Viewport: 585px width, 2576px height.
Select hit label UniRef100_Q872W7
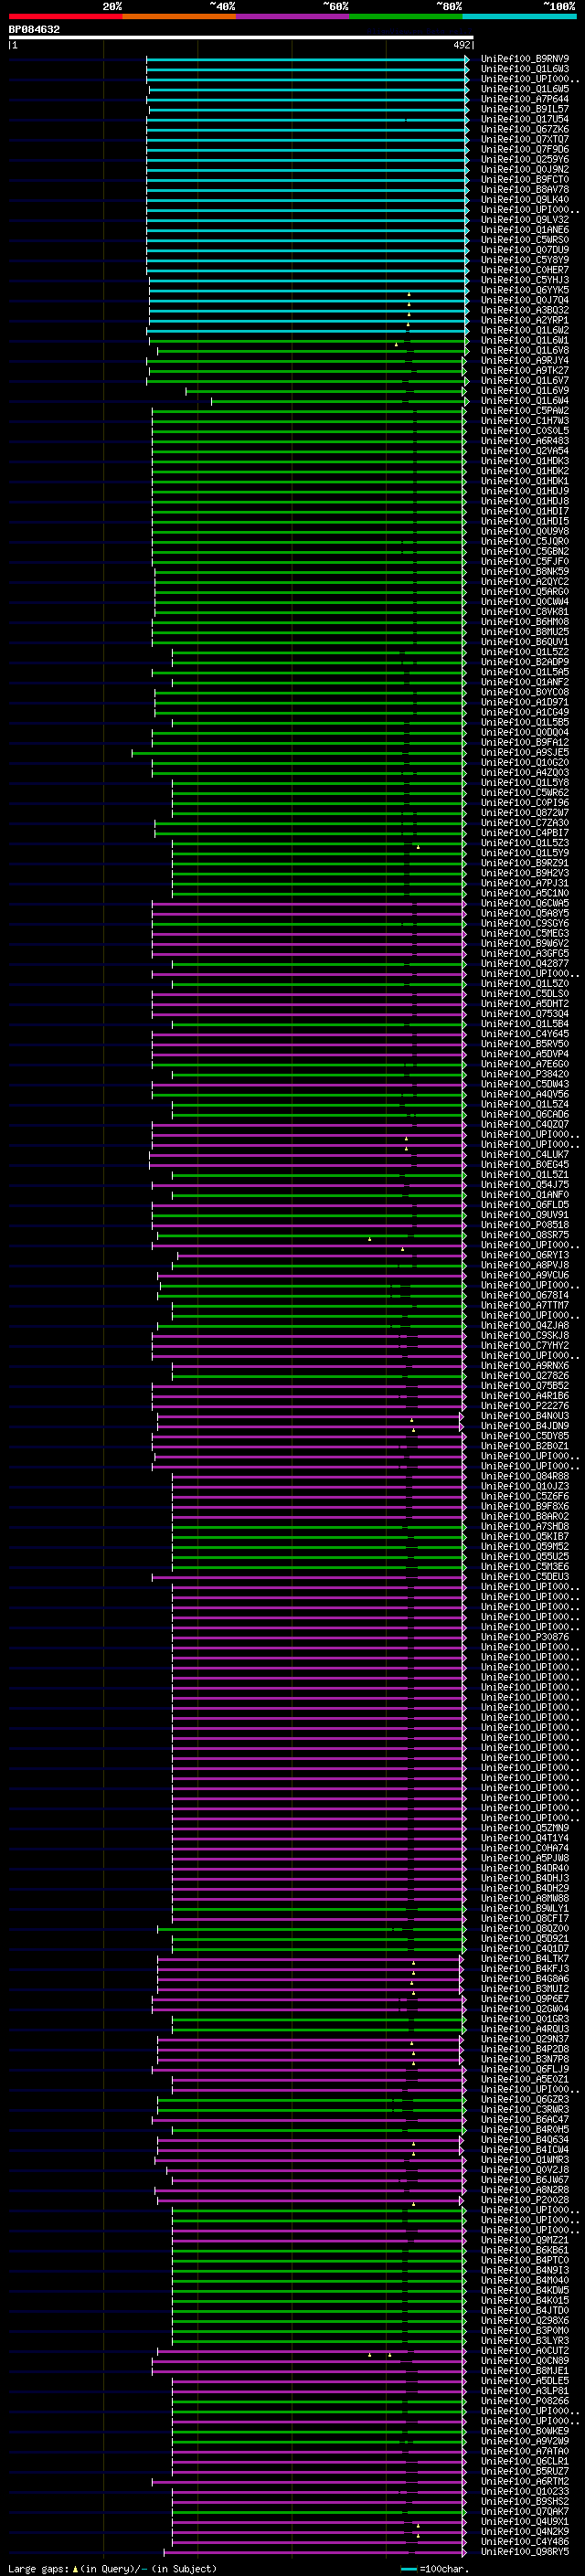pos(525,812)
